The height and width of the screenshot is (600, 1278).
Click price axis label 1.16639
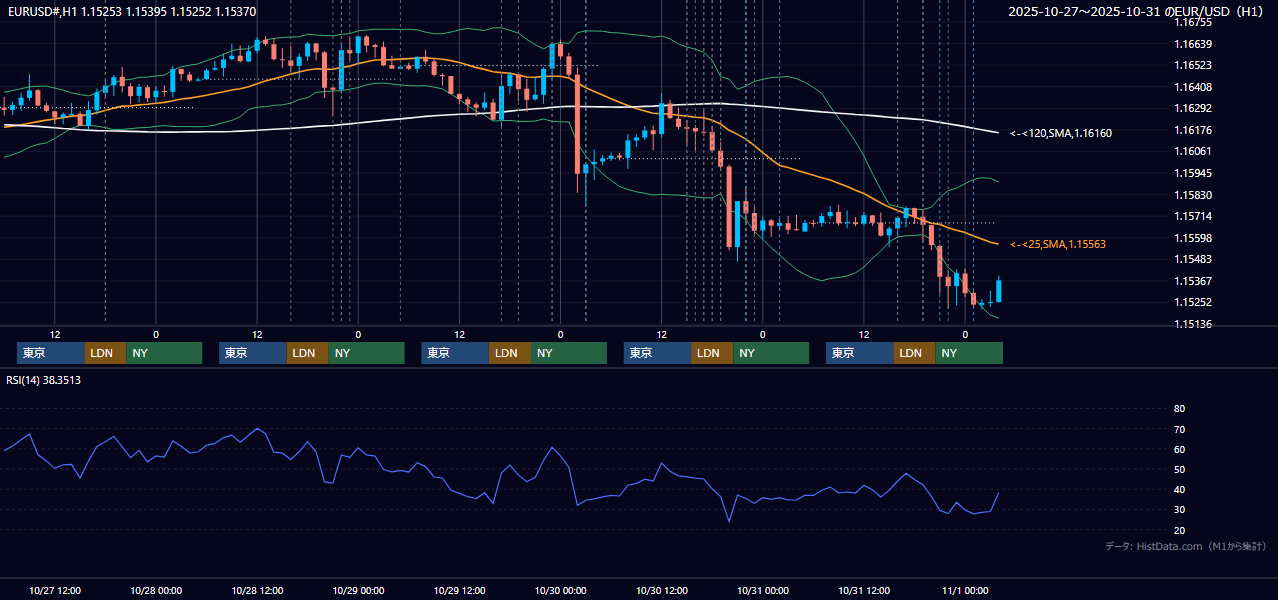pos(1193,44)
